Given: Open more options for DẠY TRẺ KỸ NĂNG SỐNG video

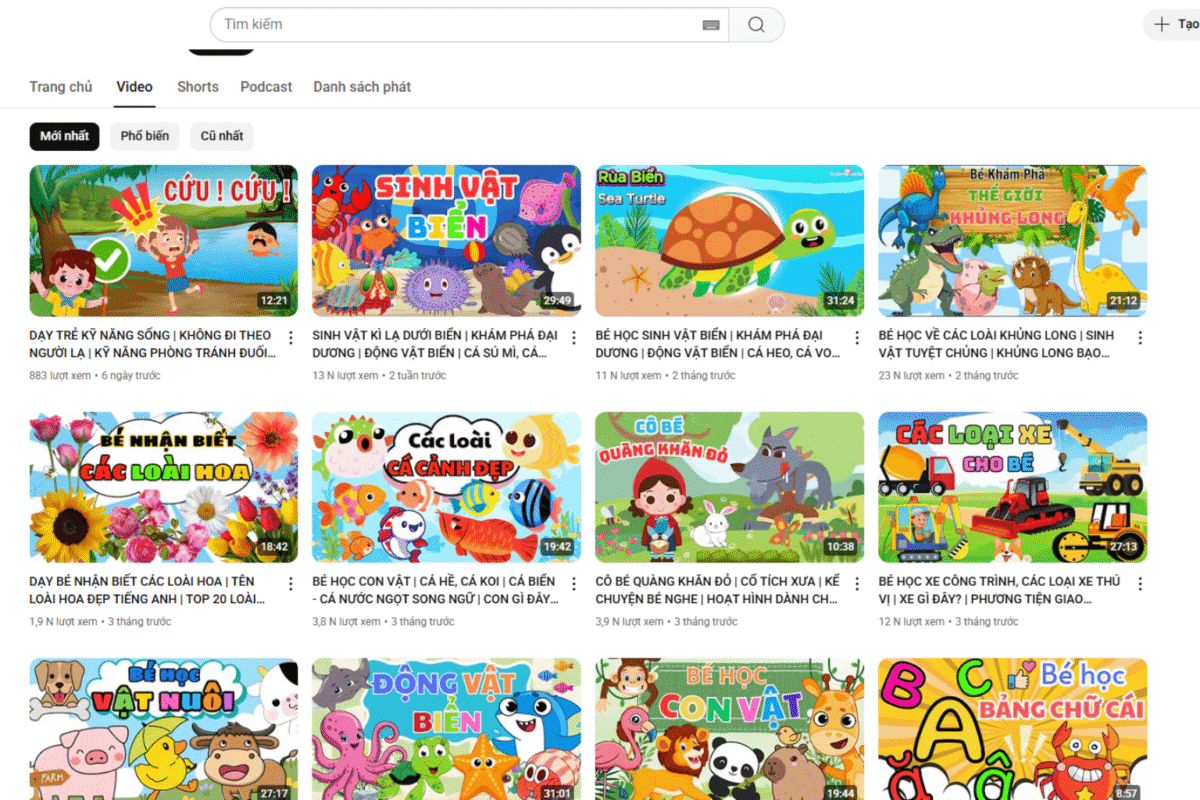Looking at the screenshot, I should [x=291, y=338].
